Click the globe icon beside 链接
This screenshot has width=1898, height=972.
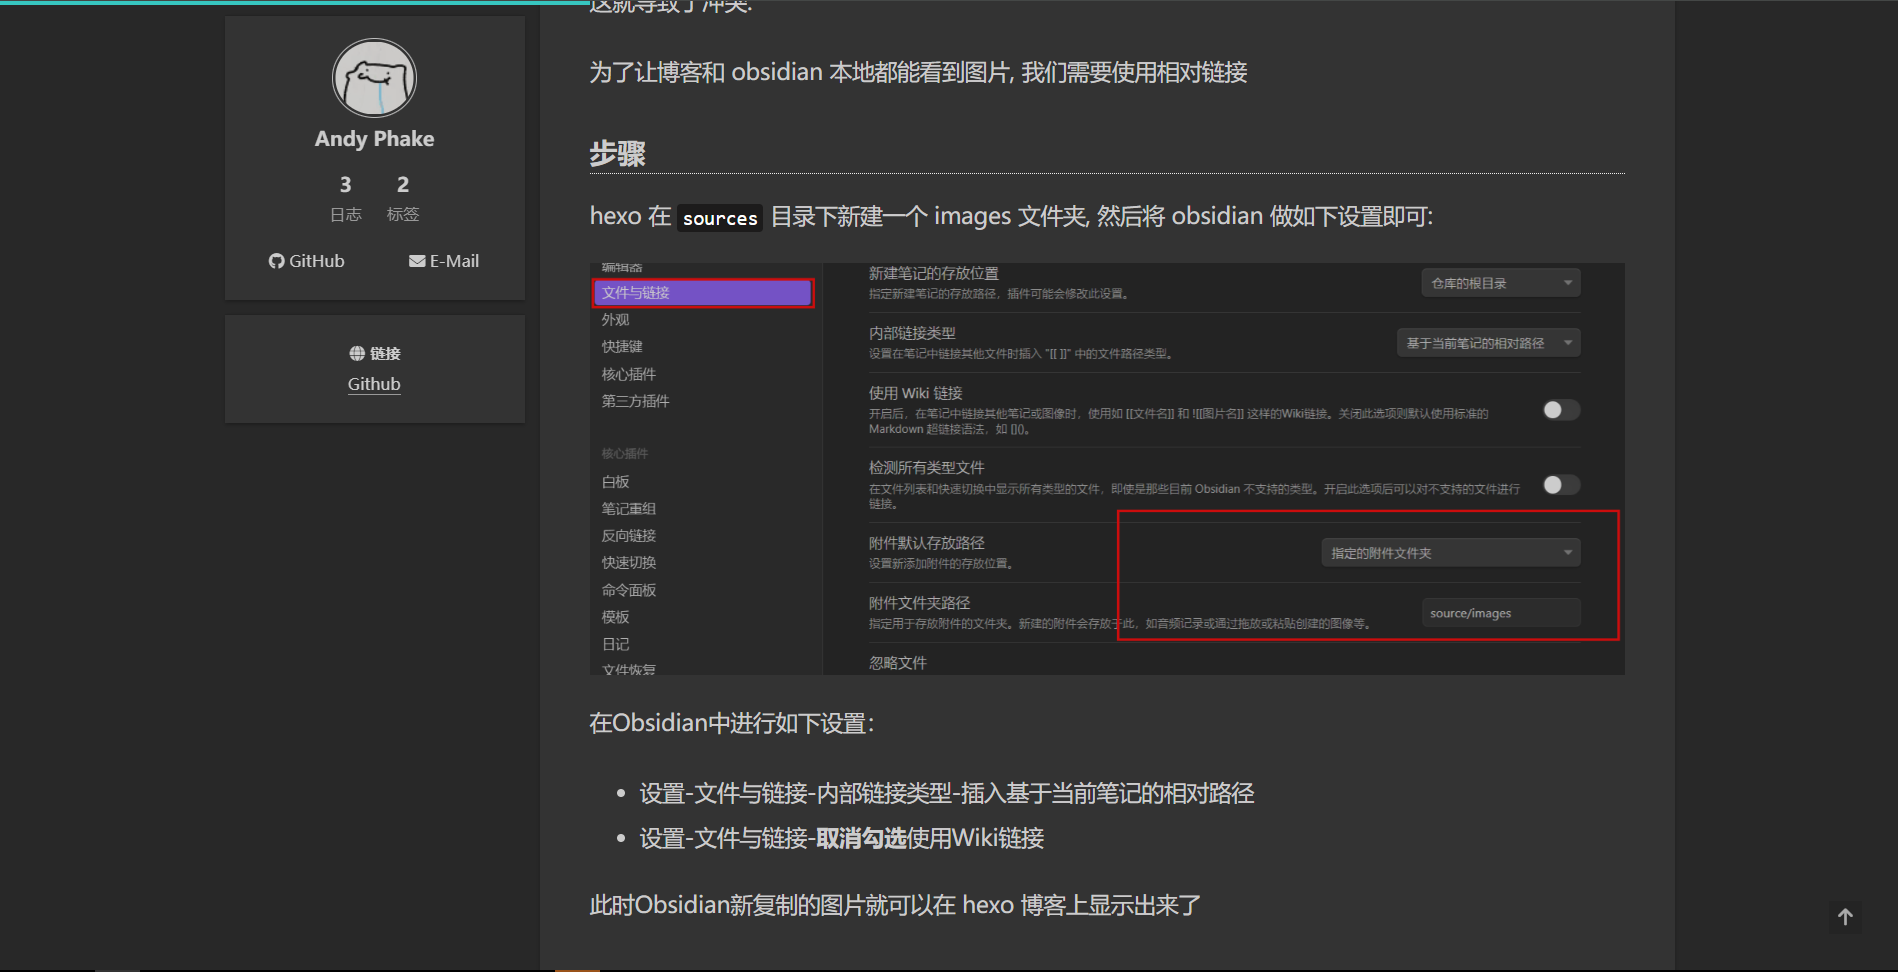pos(357,353)
